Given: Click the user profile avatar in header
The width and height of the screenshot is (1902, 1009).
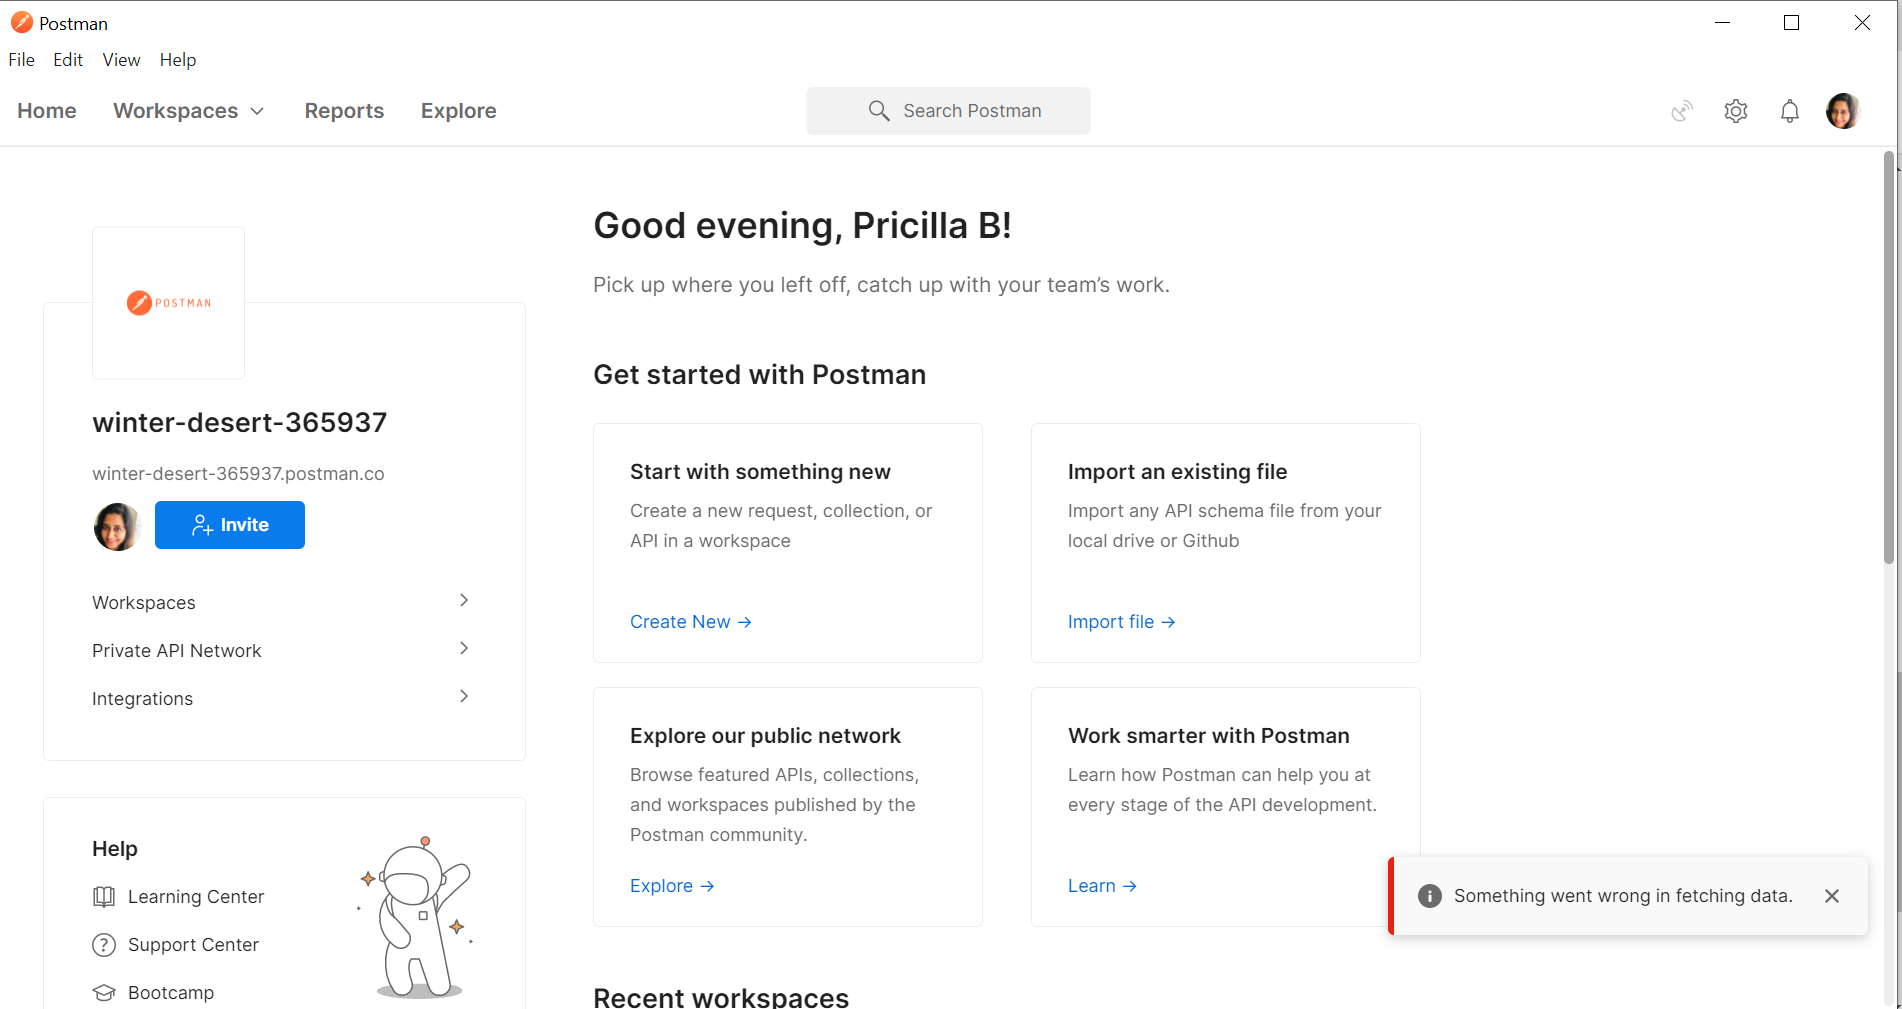Looking at the screenshot, I should [1843, 111].
